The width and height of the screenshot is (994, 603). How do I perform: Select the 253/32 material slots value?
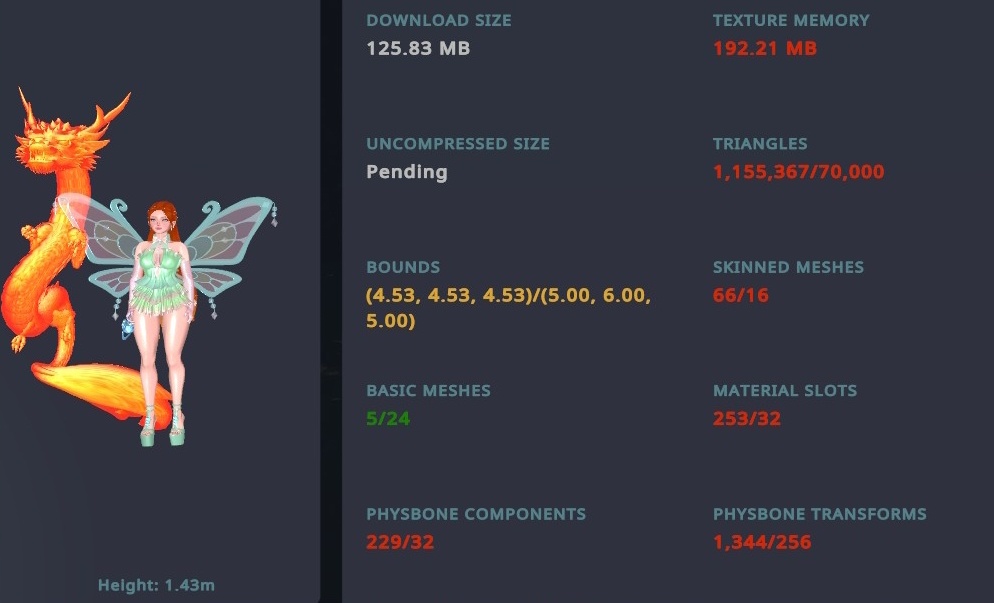[747, 419]
